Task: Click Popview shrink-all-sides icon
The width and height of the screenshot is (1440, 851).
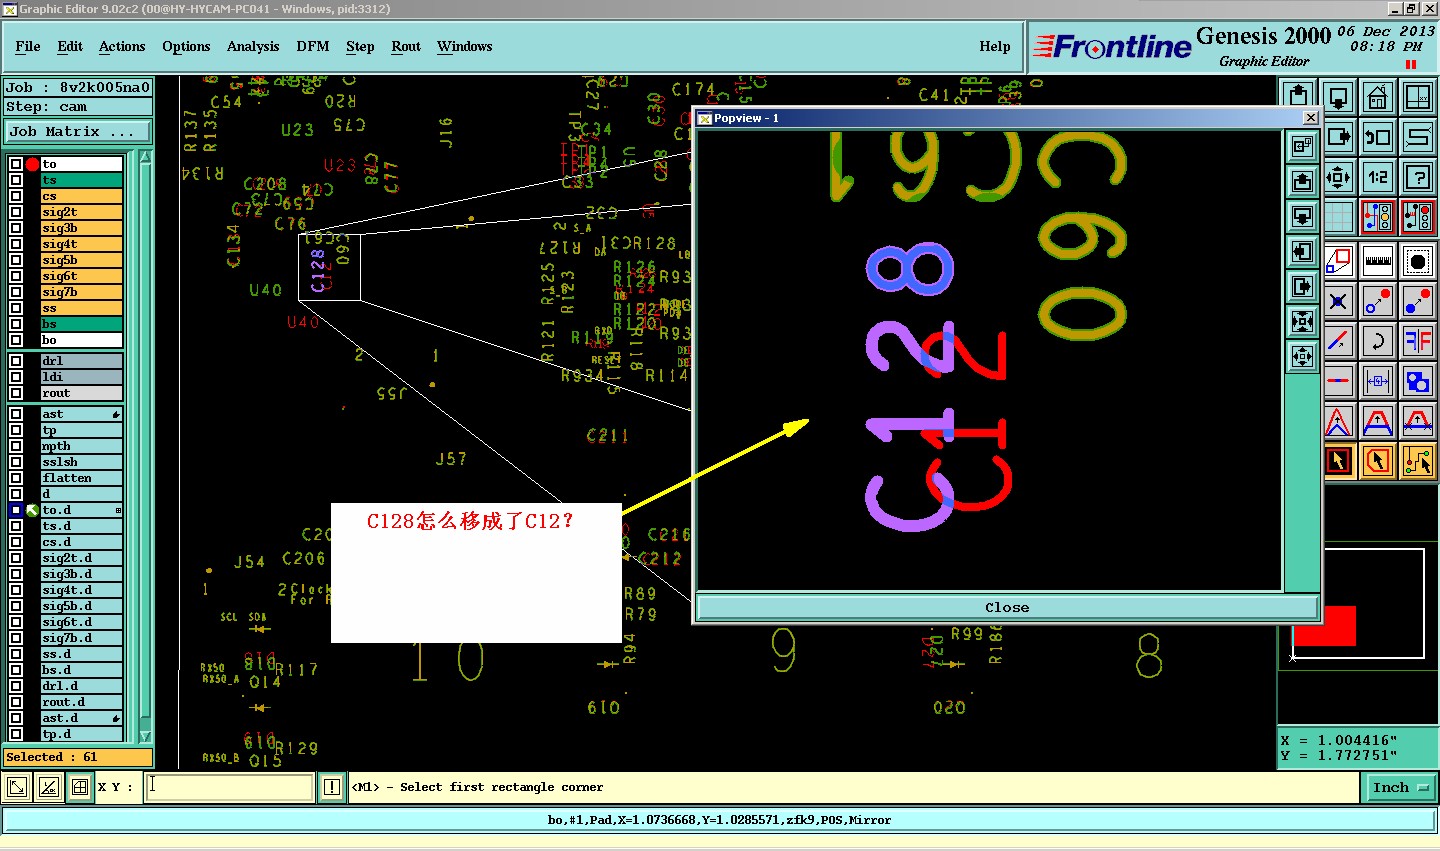Action: click(1302, 322)
